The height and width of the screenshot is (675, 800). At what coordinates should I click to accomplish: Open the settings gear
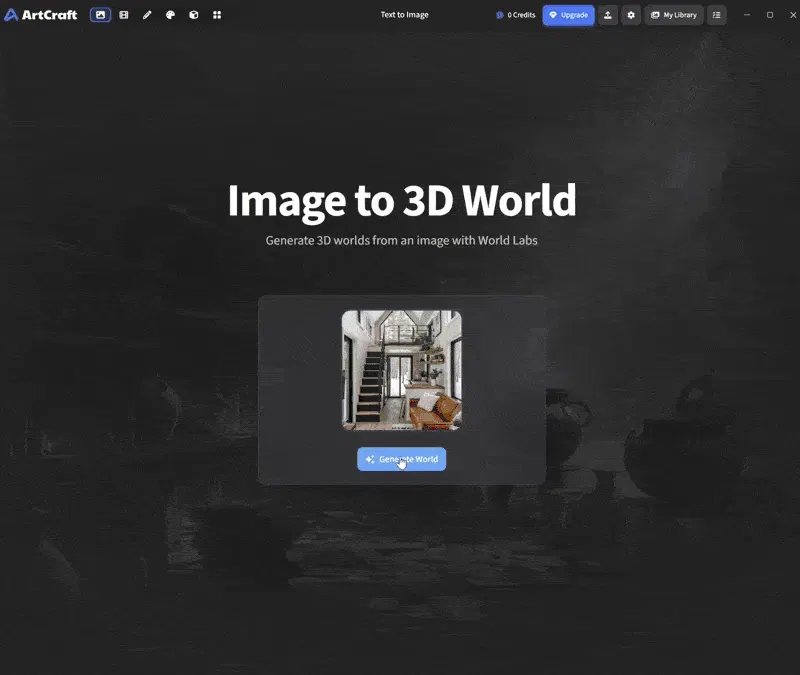pos(631,15)
